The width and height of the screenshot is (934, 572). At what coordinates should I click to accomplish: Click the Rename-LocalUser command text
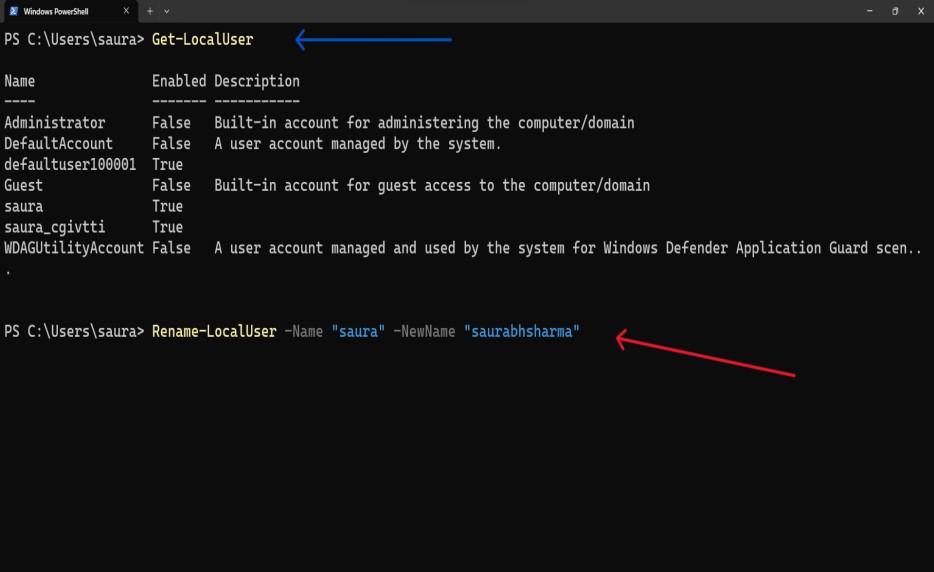[214, 331]
